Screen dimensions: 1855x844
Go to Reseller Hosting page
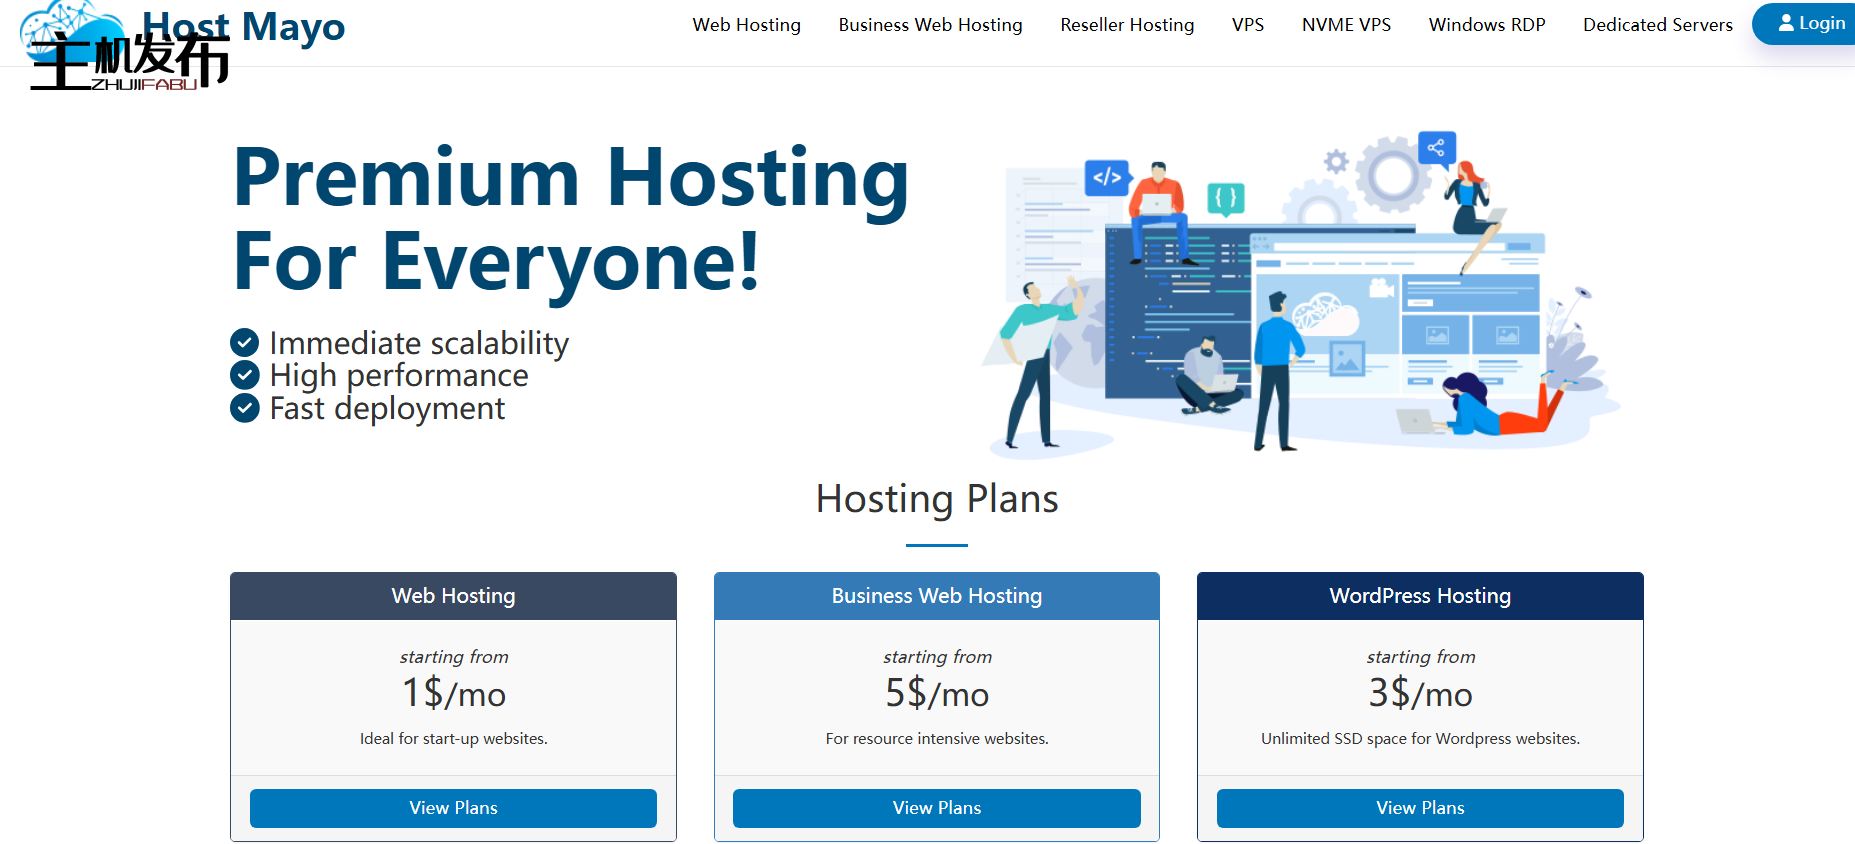coord(1127,25)
